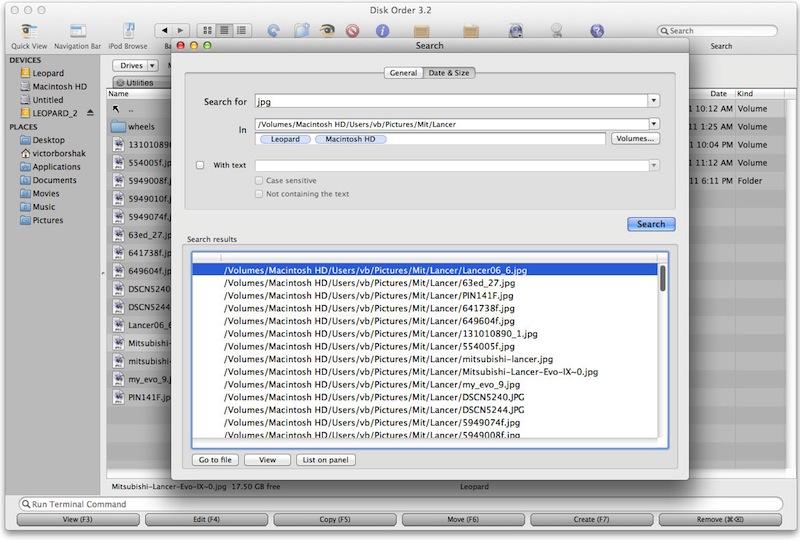This screenshot has width=800, height=540.
Task: Eject the LEOPARD_2 volume
Action: 91,114
